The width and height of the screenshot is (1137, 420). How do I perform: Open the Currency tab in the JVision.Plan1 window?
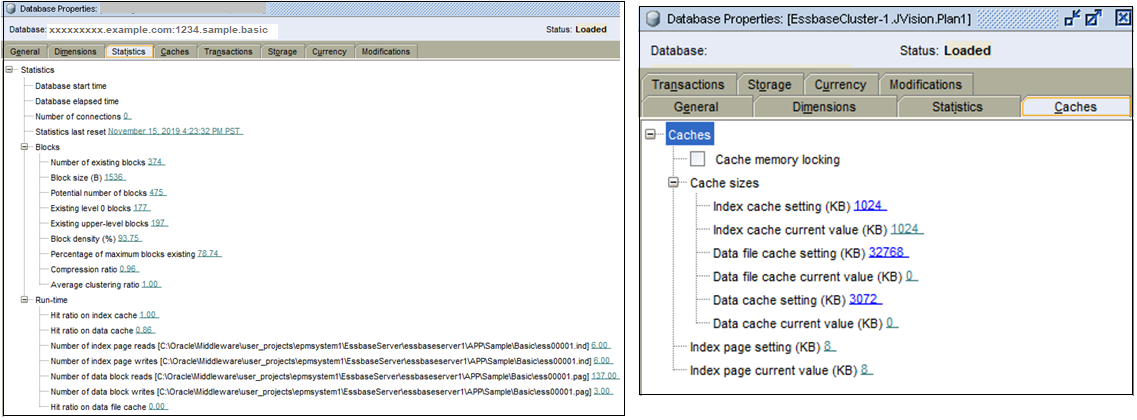(x=840, y=84)
